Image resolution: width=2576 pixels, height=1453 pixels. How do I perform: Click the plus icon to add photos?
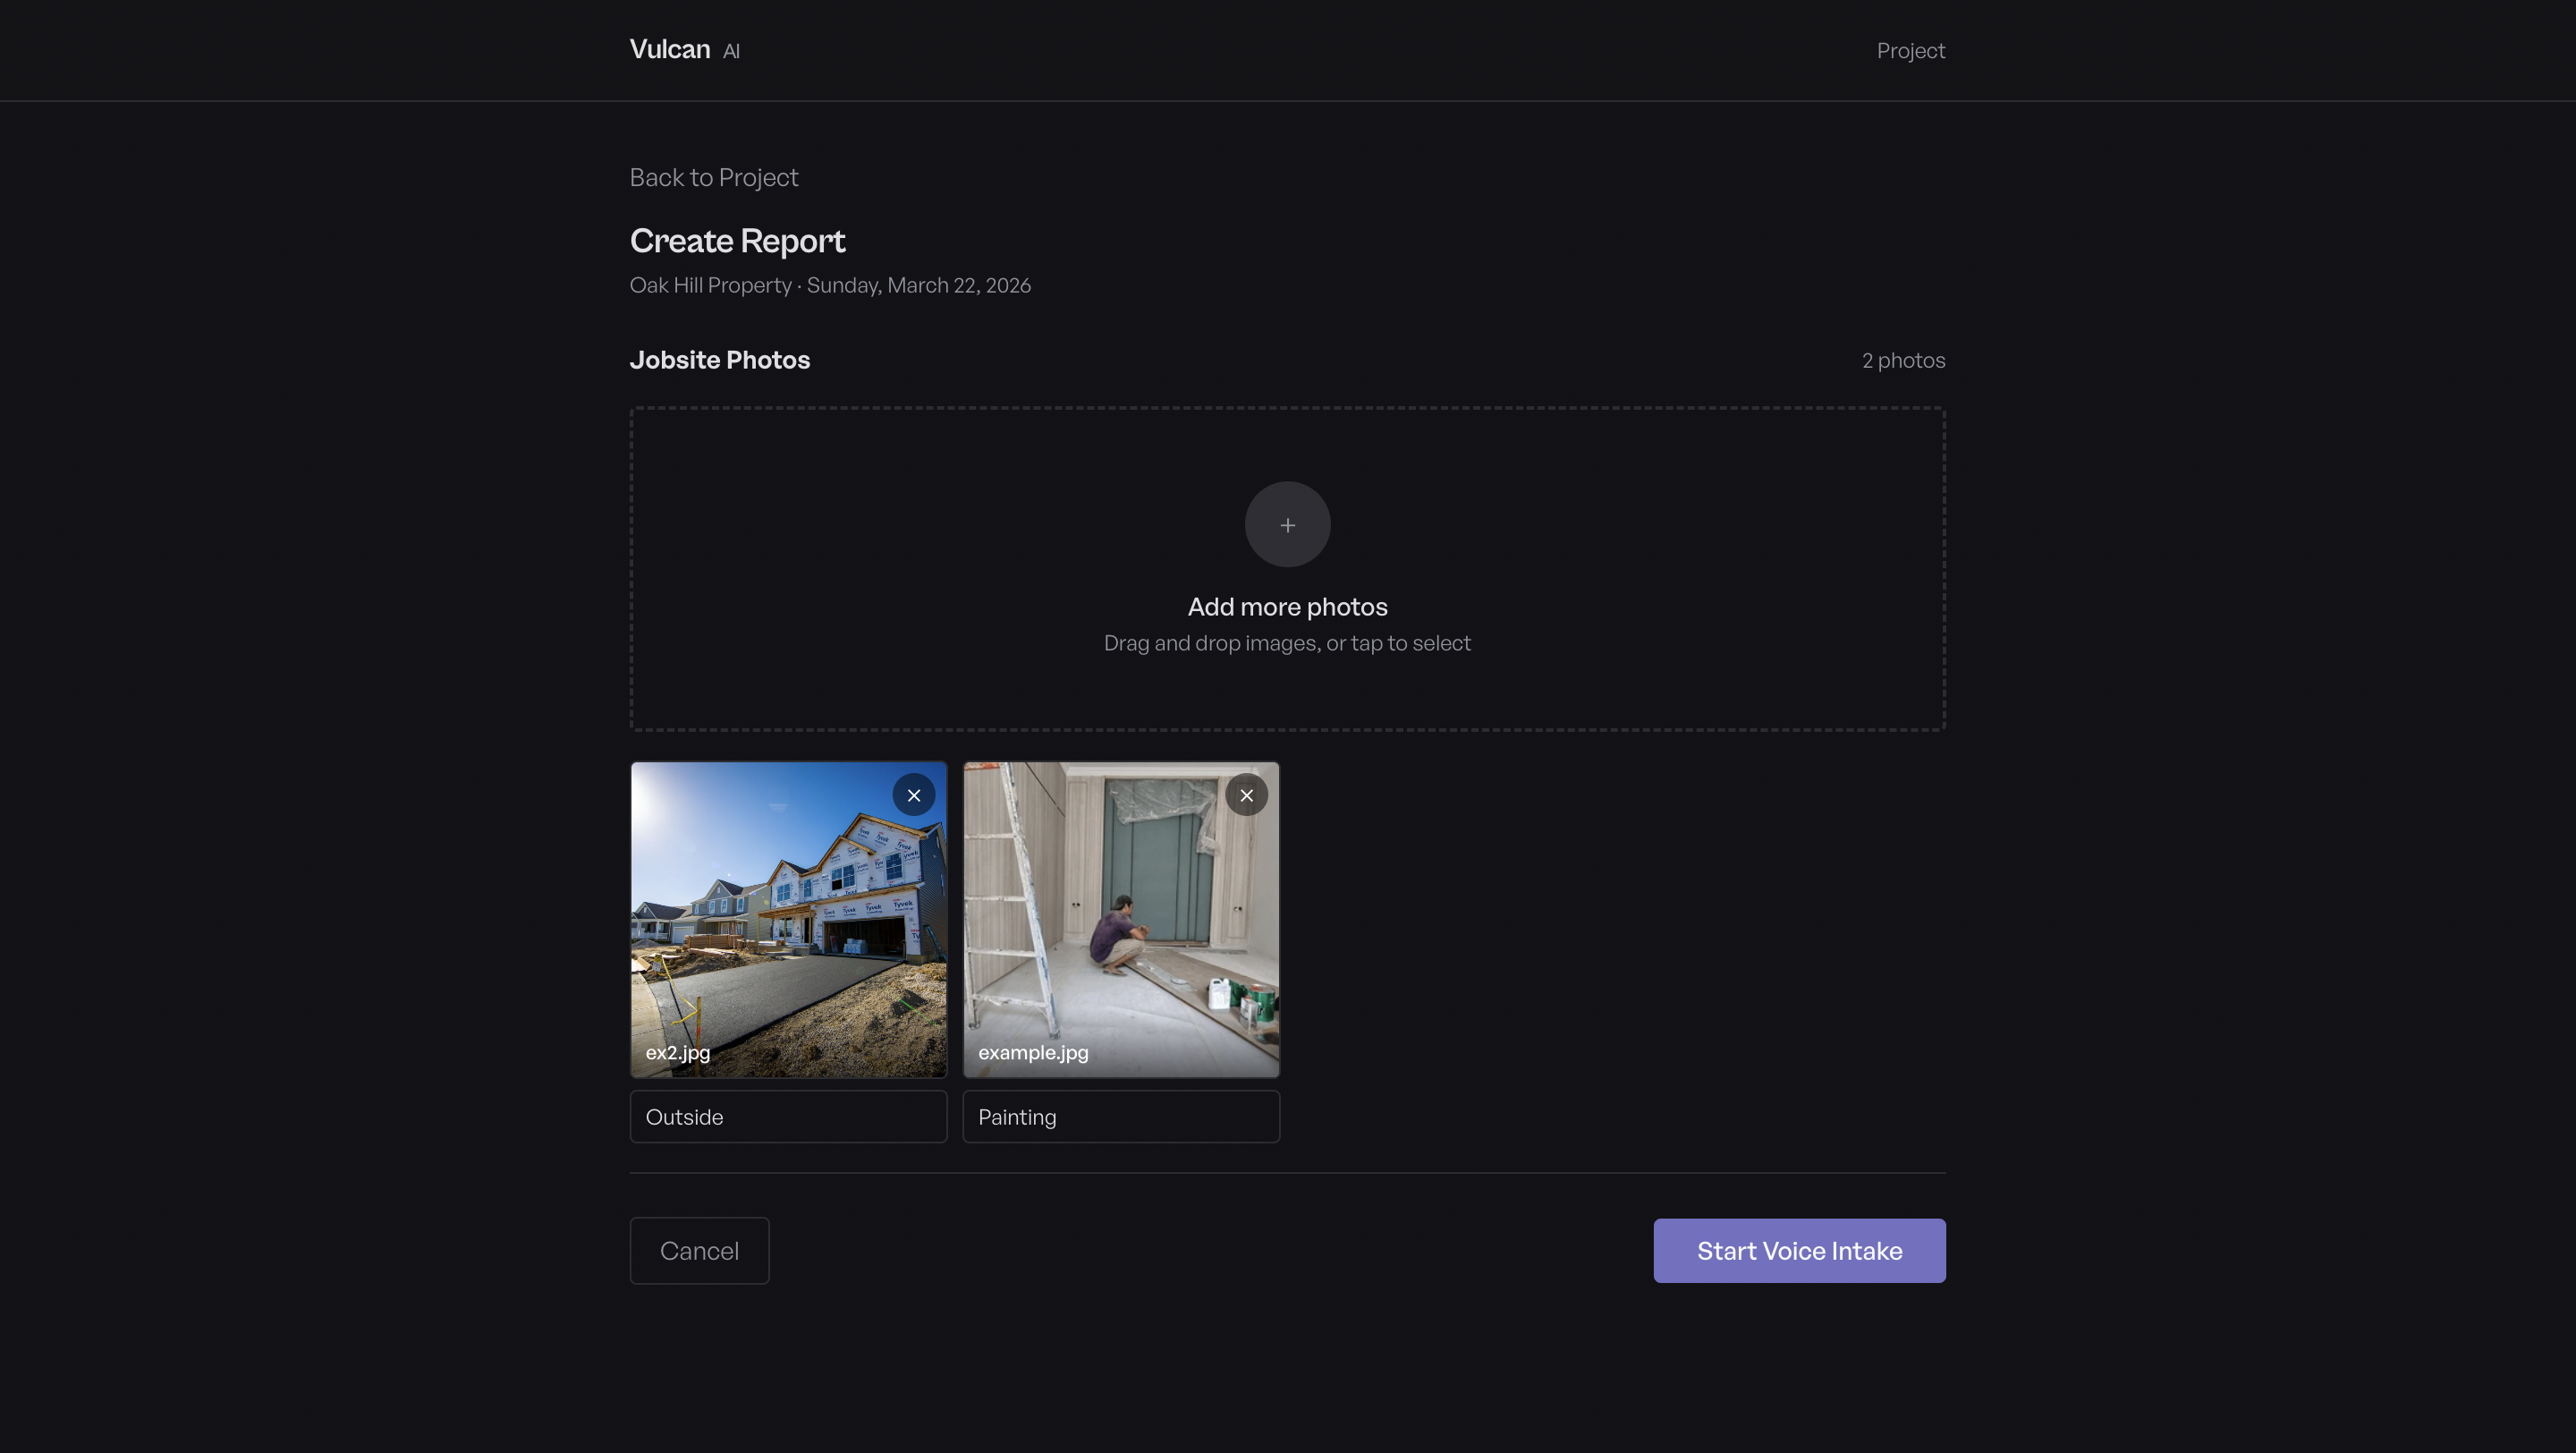click(1287, 525)
